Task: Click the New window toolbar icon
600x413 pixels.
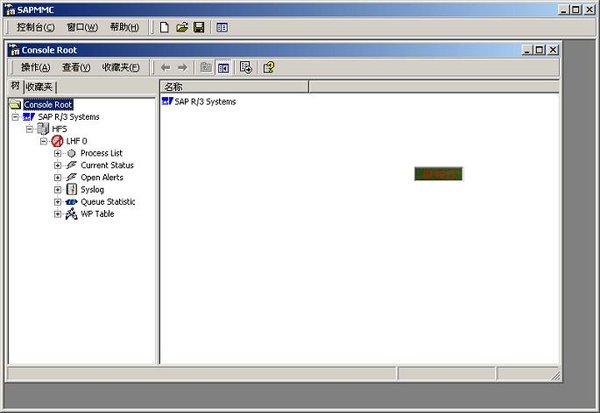Action: tap(222, 27)
